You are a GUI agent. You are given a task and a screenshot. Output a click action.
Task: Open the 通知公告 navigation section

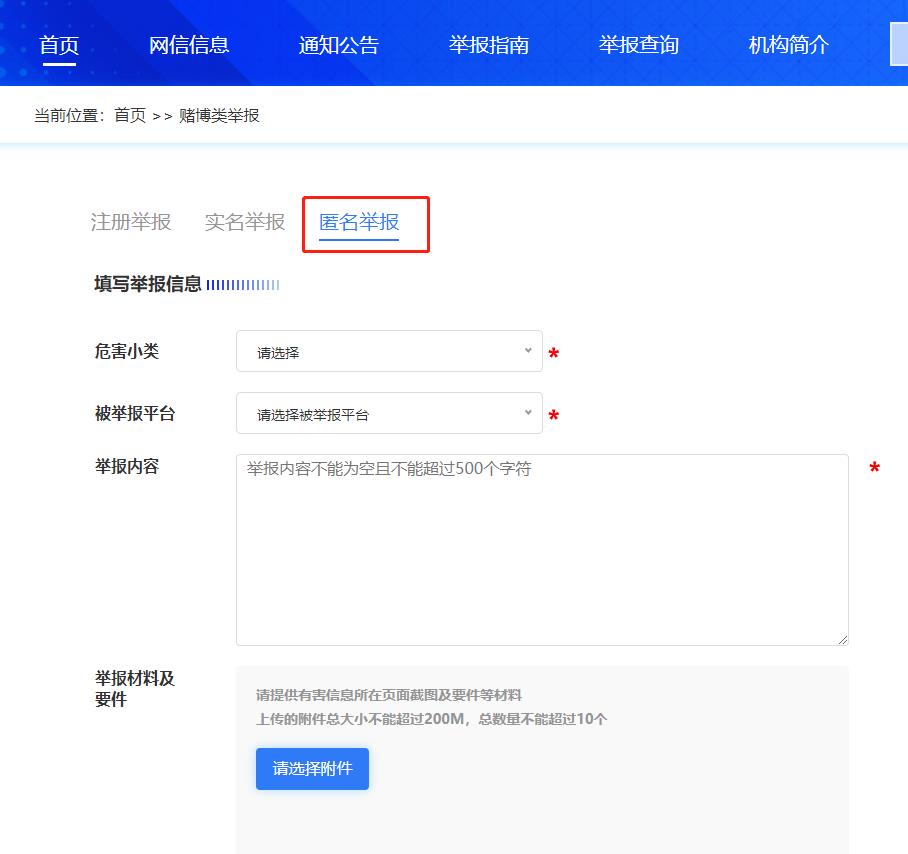339,44
